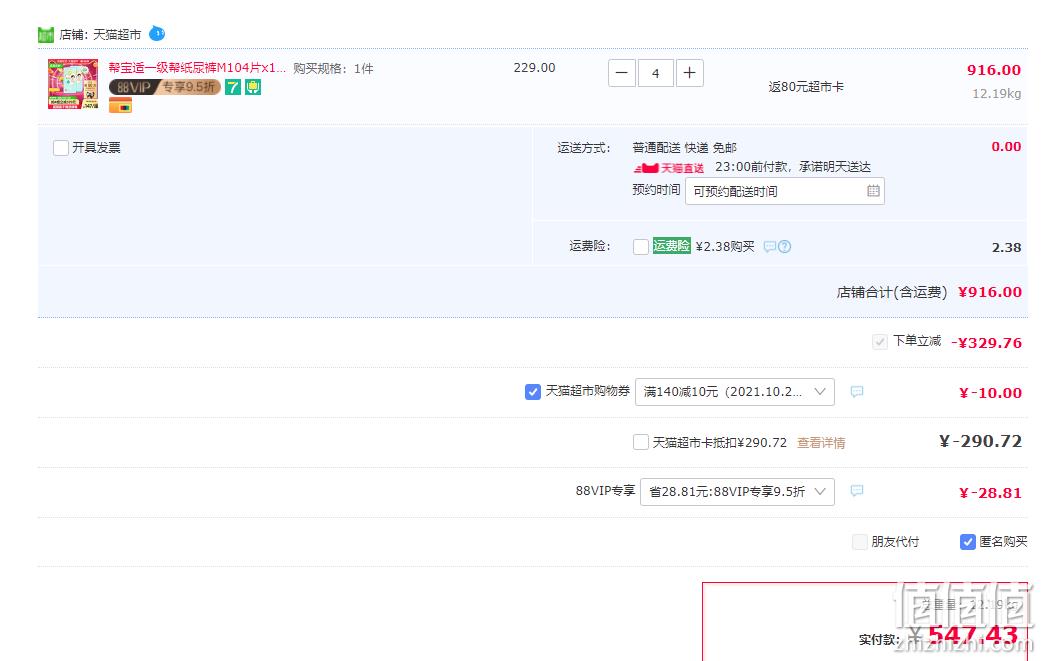The image size is (1043, 661).
Task: Uncheck the 天猫超市购物券 checkbox
Action: coord(533,392)
